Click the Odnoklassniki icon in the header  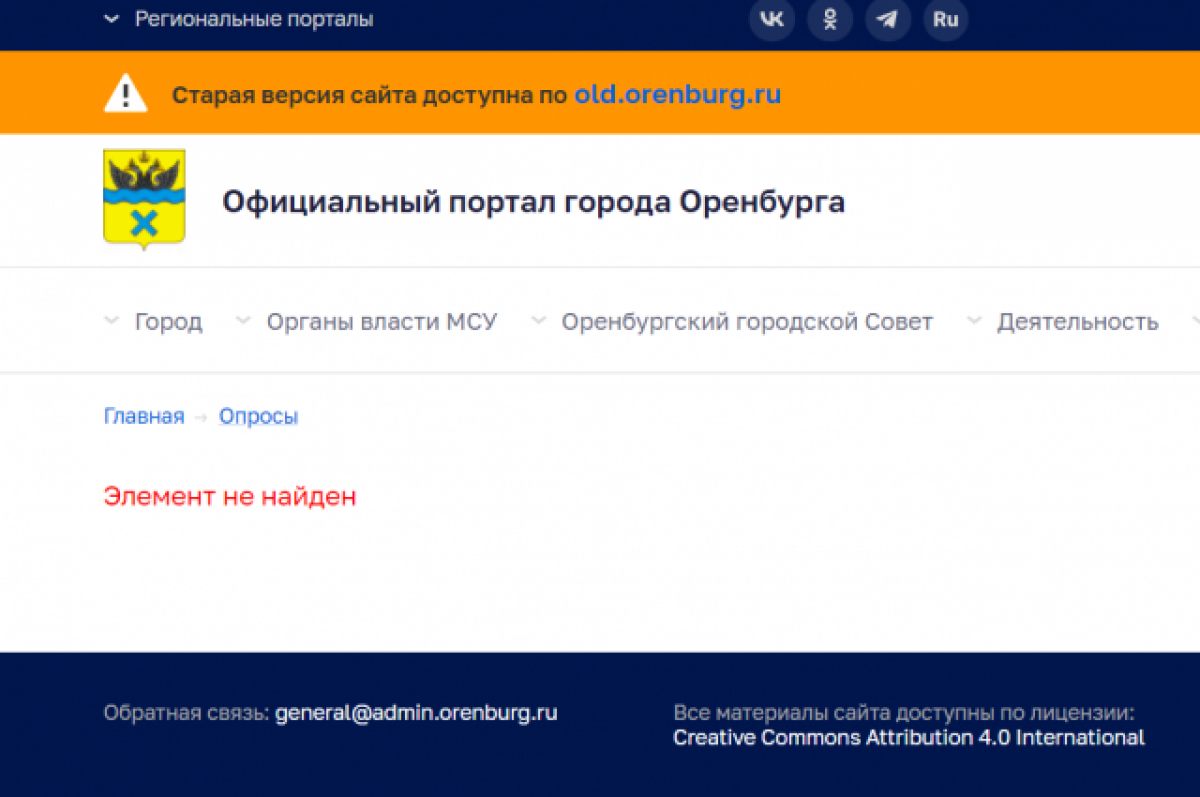tap(829, 19)
